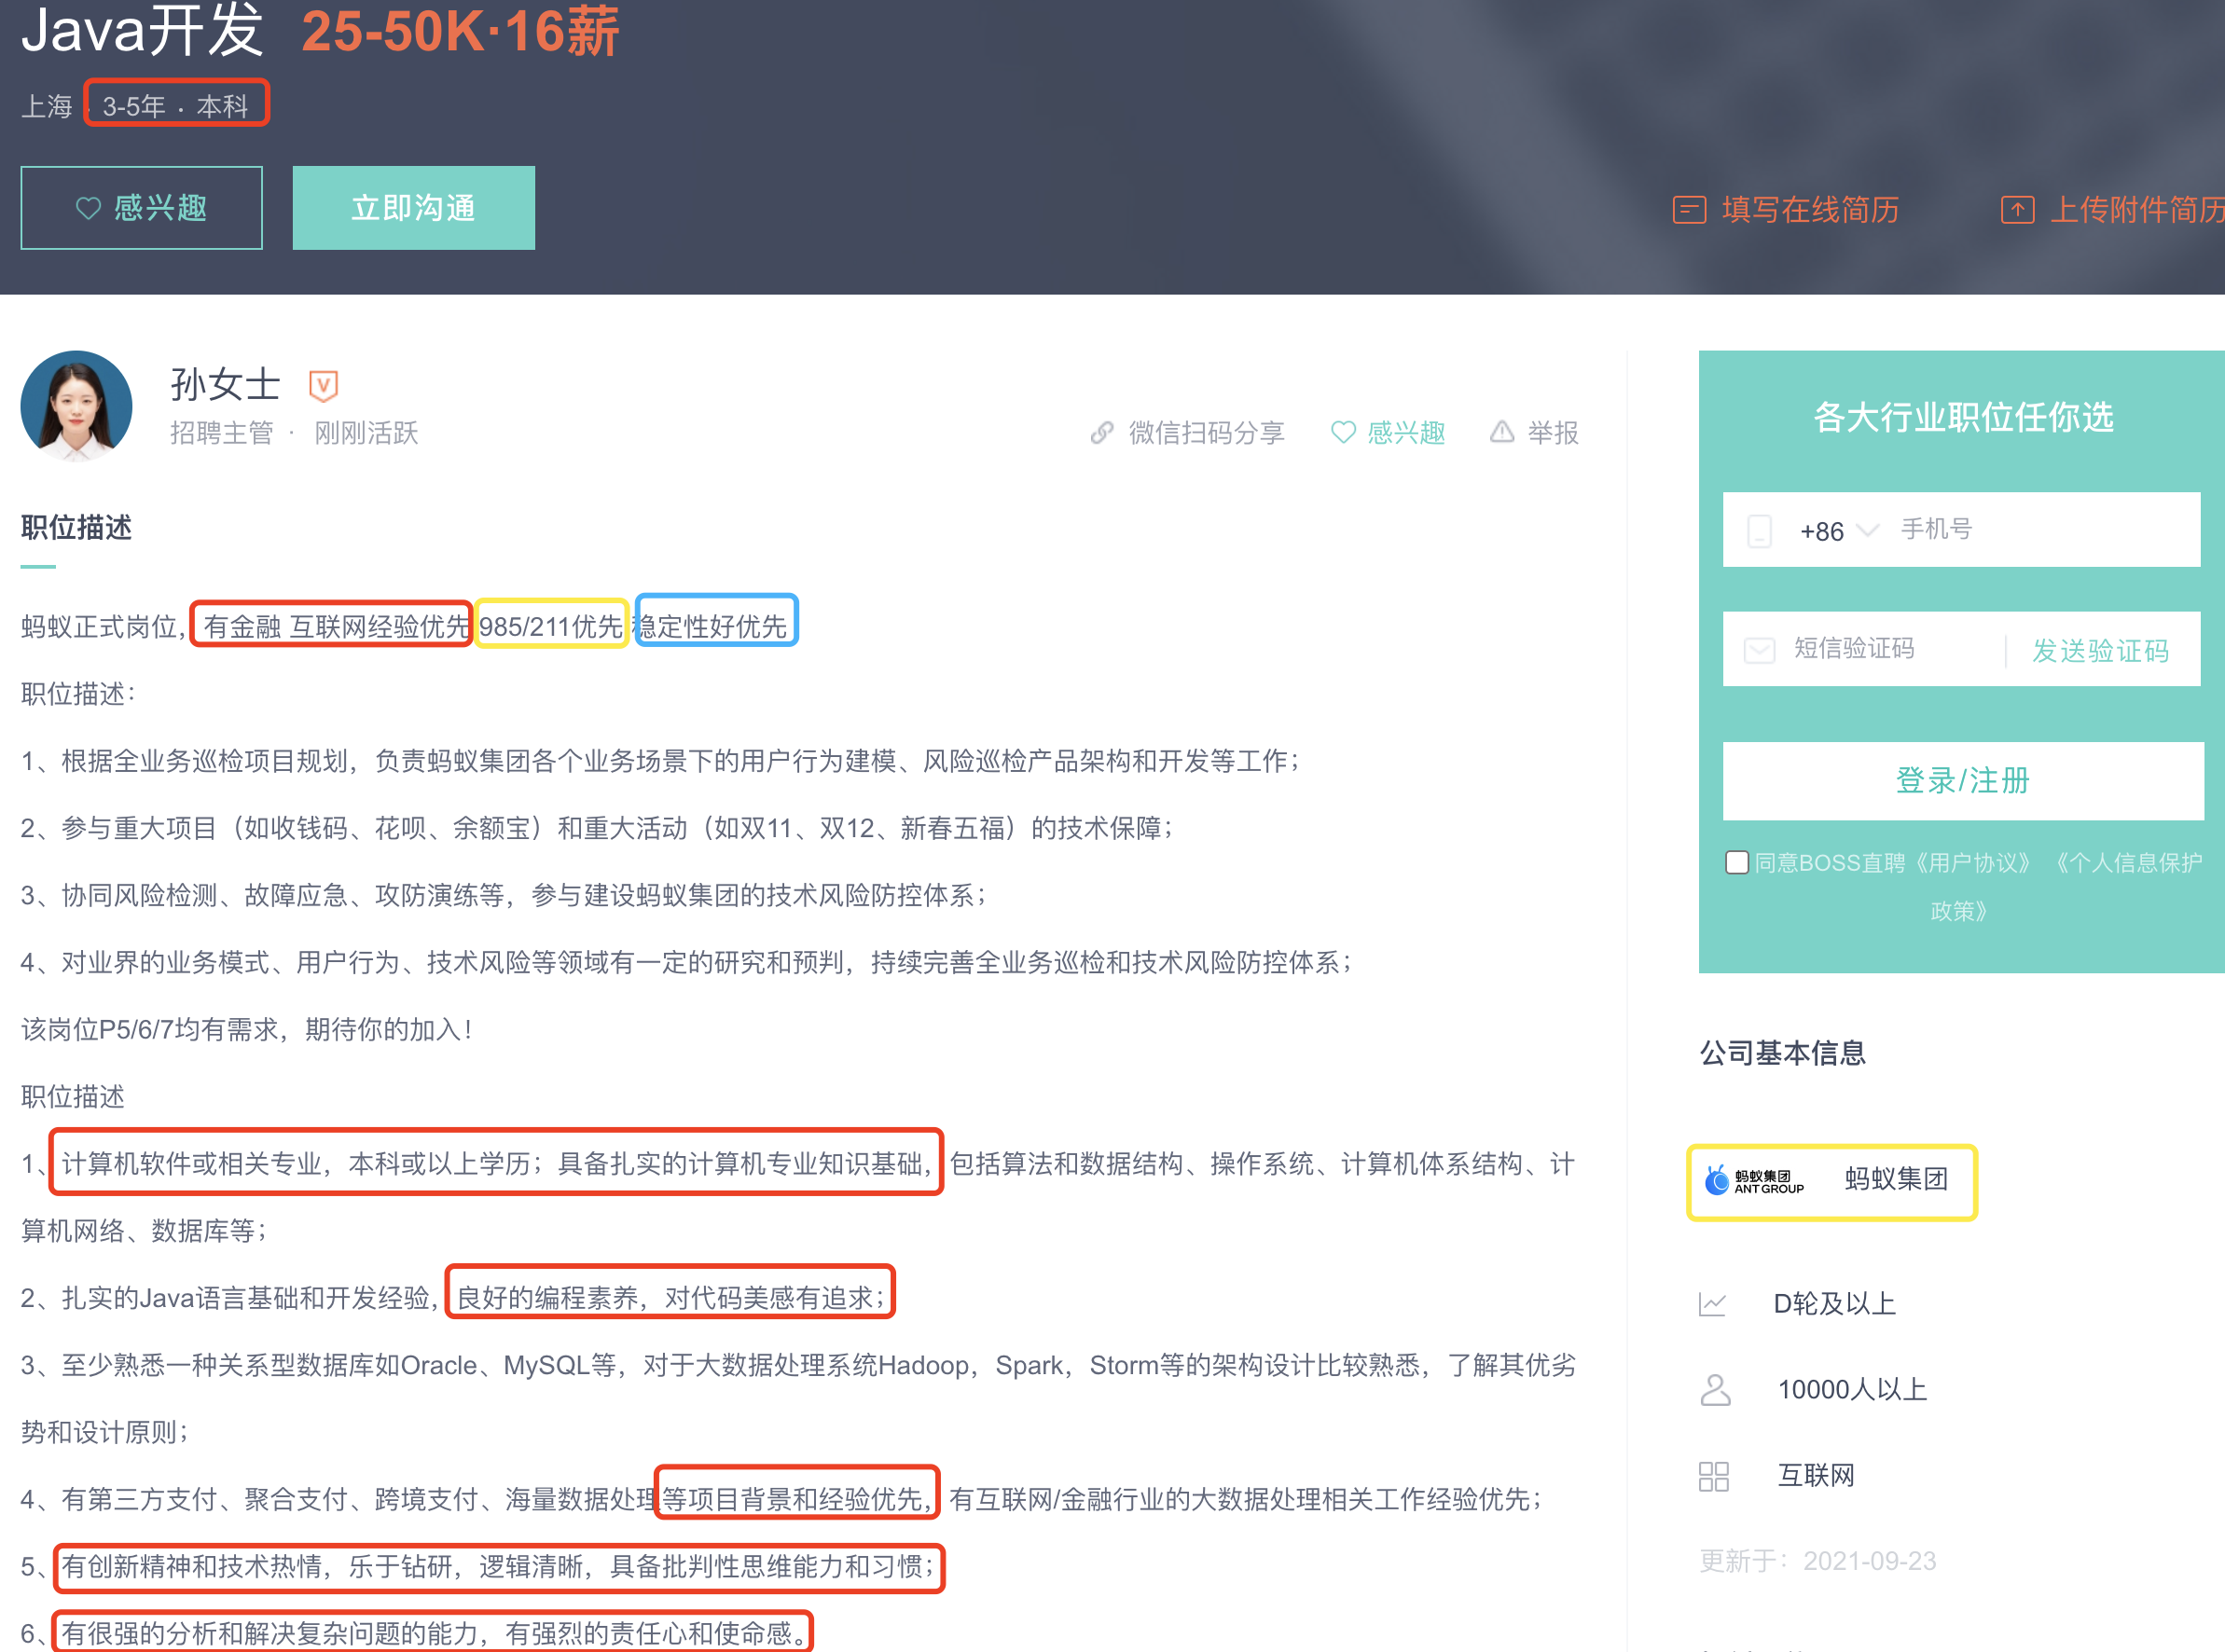This screenshot has height=1652, width=2225.
Task: Click the 举报 warning triangle icon
Action: point(1501,432)
